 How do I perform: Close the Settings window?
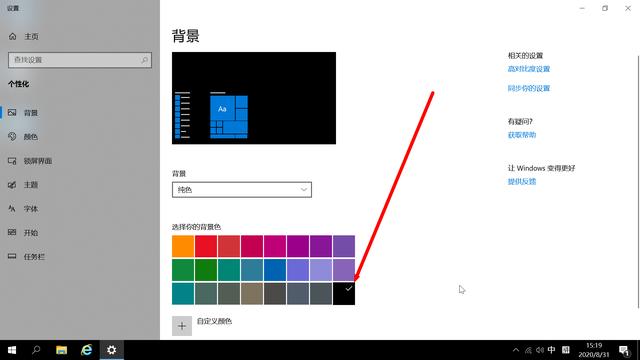point(628,8)
